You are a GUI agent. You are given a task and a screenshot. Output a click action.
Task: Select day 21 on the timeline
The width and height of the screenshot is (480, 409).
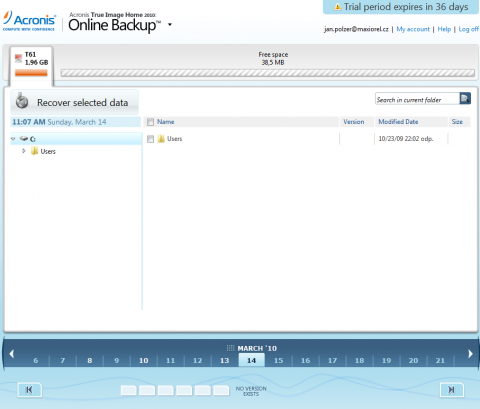(x=441, y=360)
